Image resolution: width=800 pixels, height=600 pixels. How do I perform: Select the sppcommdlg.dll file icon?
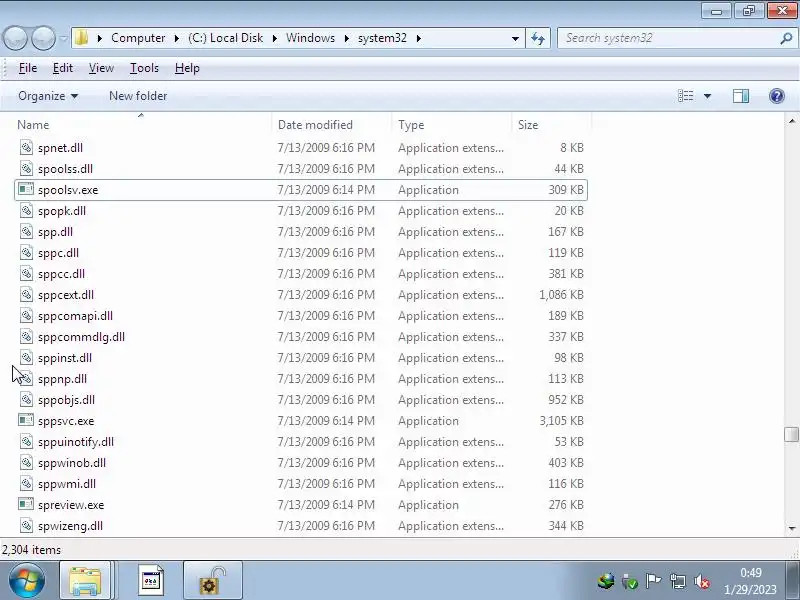(27, 337)
